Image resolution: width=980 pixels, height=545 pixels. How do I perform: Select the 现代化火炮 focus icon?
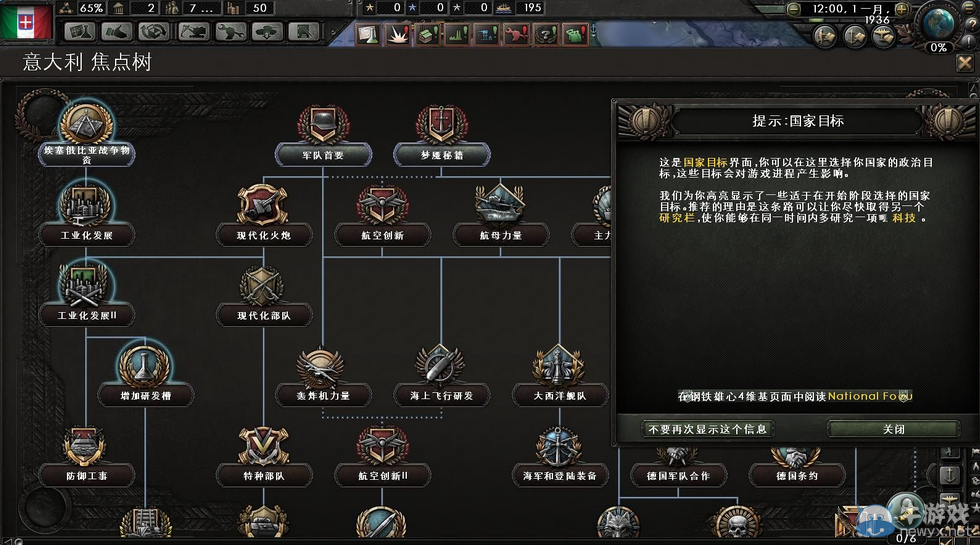pos(263,204)
